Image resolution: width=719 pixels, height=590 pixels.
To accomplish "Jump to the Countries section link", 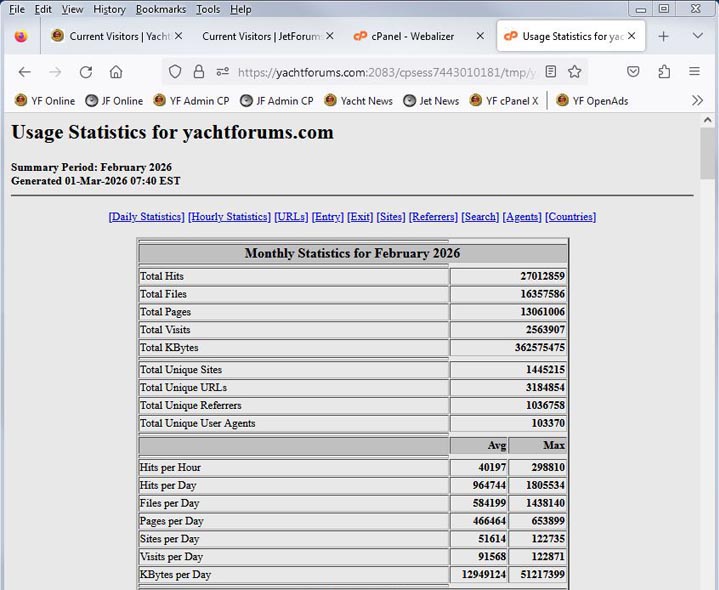I will (570, 217).
